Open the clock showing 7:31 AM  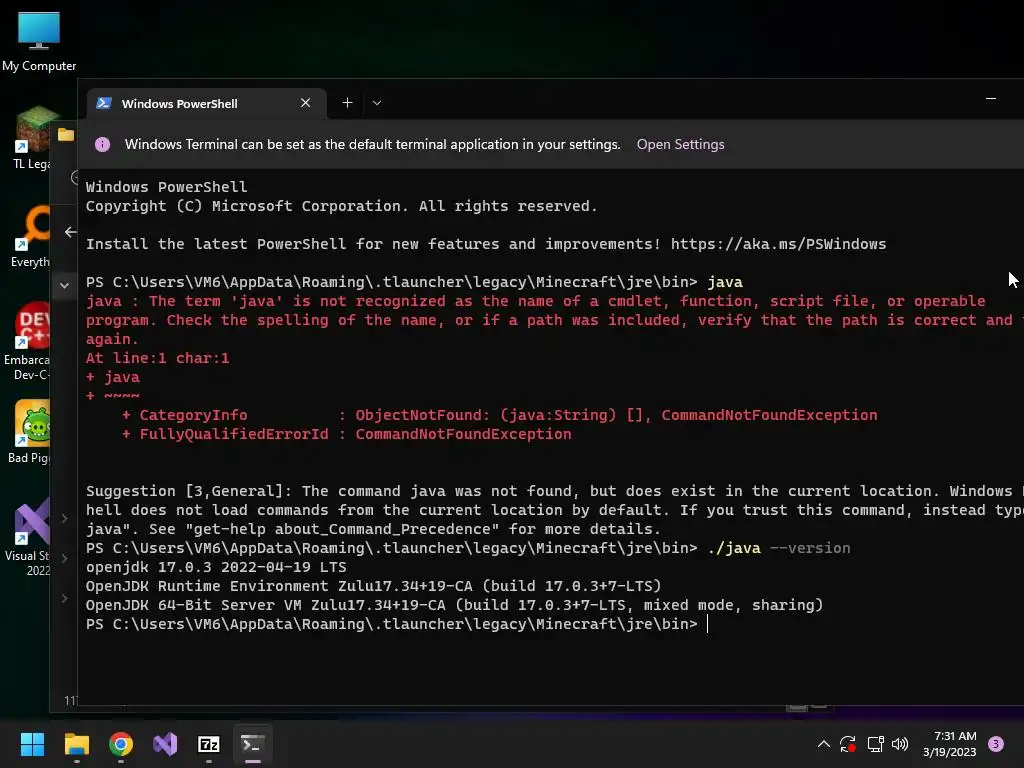click(950, 744)
